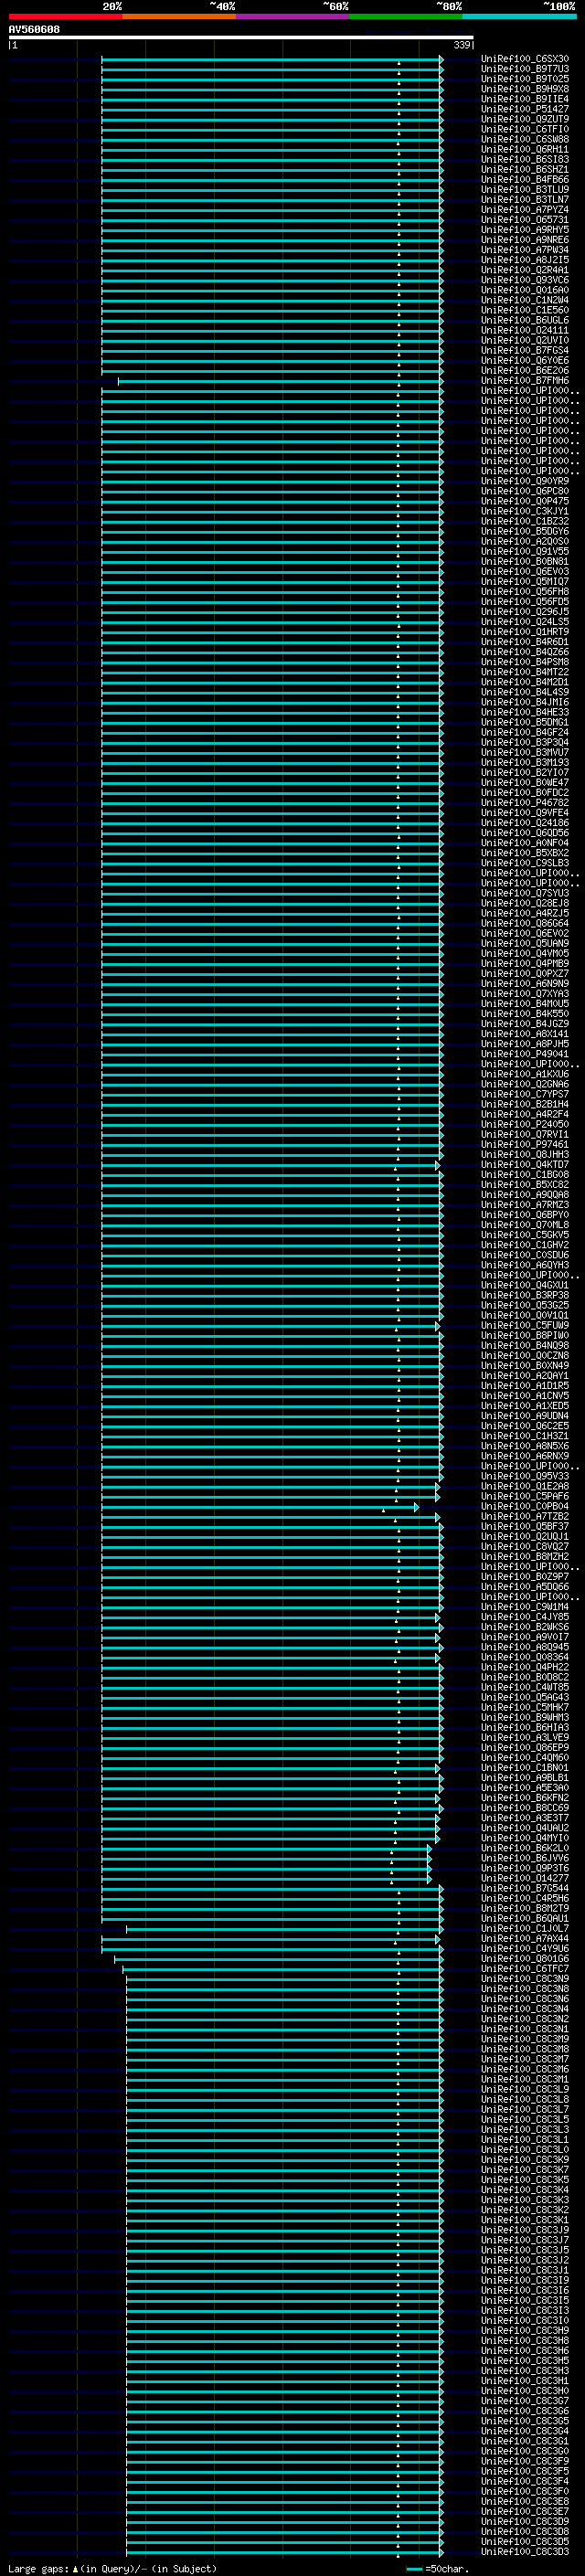This screenshot has height=2576, width=585.
Task: Select the green ~80% identity color segment
Action: (x=406, y=16)
